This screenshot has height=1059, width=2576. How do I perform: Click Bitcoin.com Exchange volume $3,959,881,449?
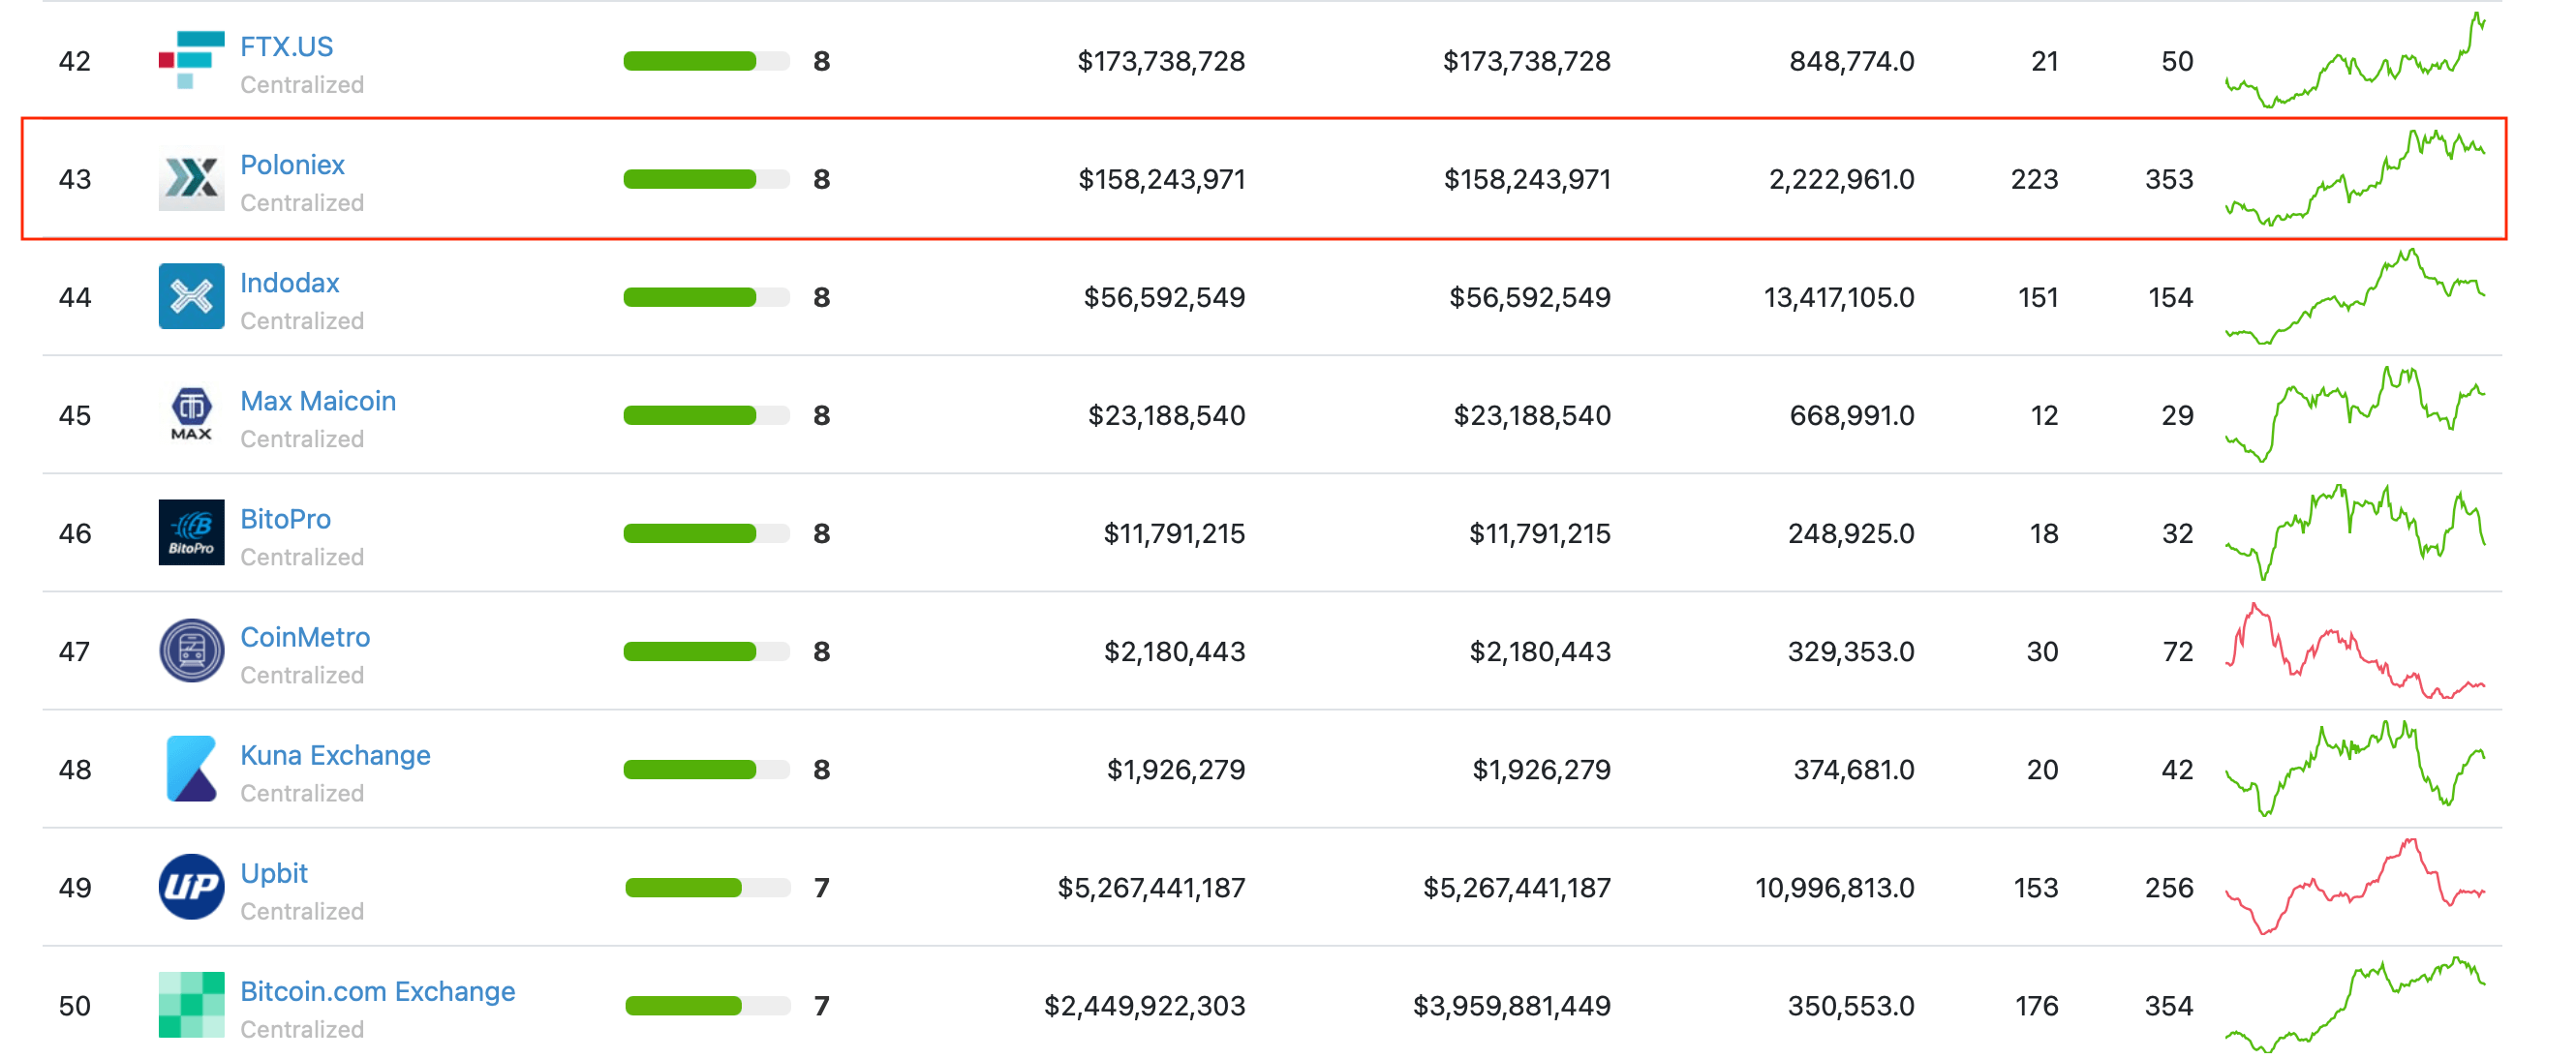coord(1511,1006)
